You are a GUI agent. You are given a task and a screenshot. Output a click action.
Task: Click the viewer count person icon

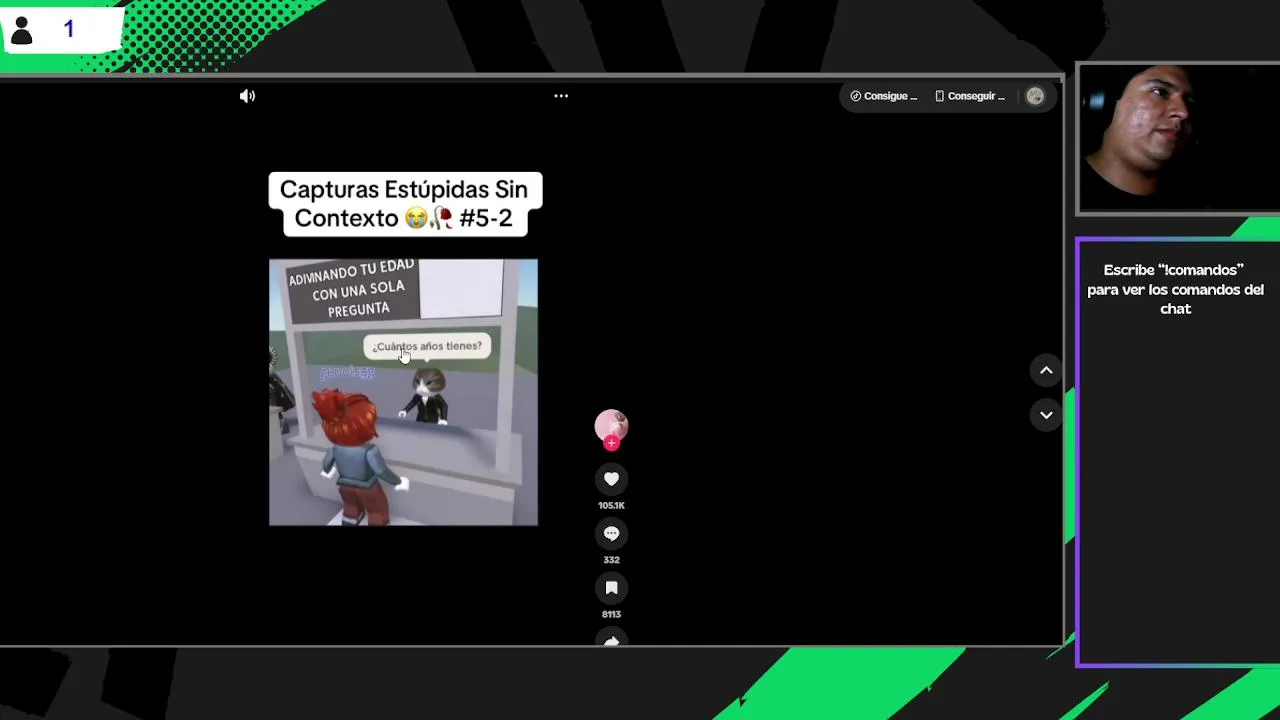pyautogui.click(x=21, y=30)
